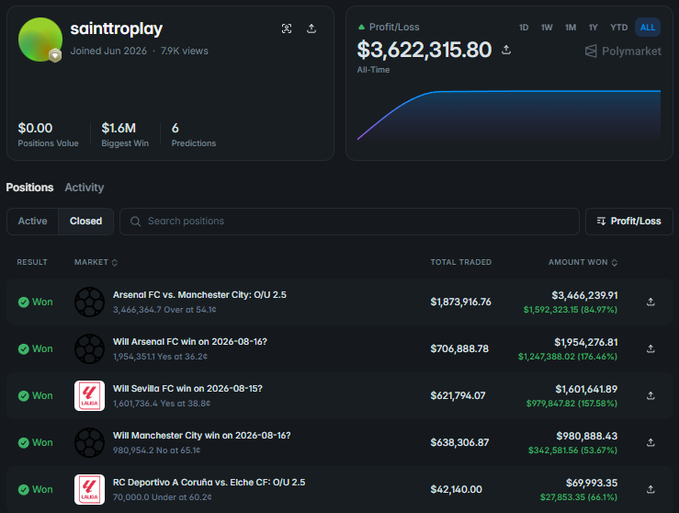Open Arsenal FC vs. Manchester City: O/U 2.5 market
Screen dimensions: 679x513
[200, 295]
